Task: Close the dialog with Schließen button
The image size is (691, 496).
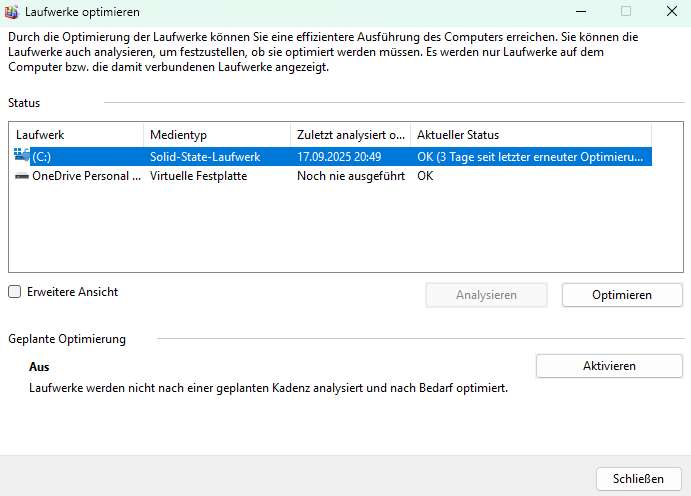Action: 638,477
